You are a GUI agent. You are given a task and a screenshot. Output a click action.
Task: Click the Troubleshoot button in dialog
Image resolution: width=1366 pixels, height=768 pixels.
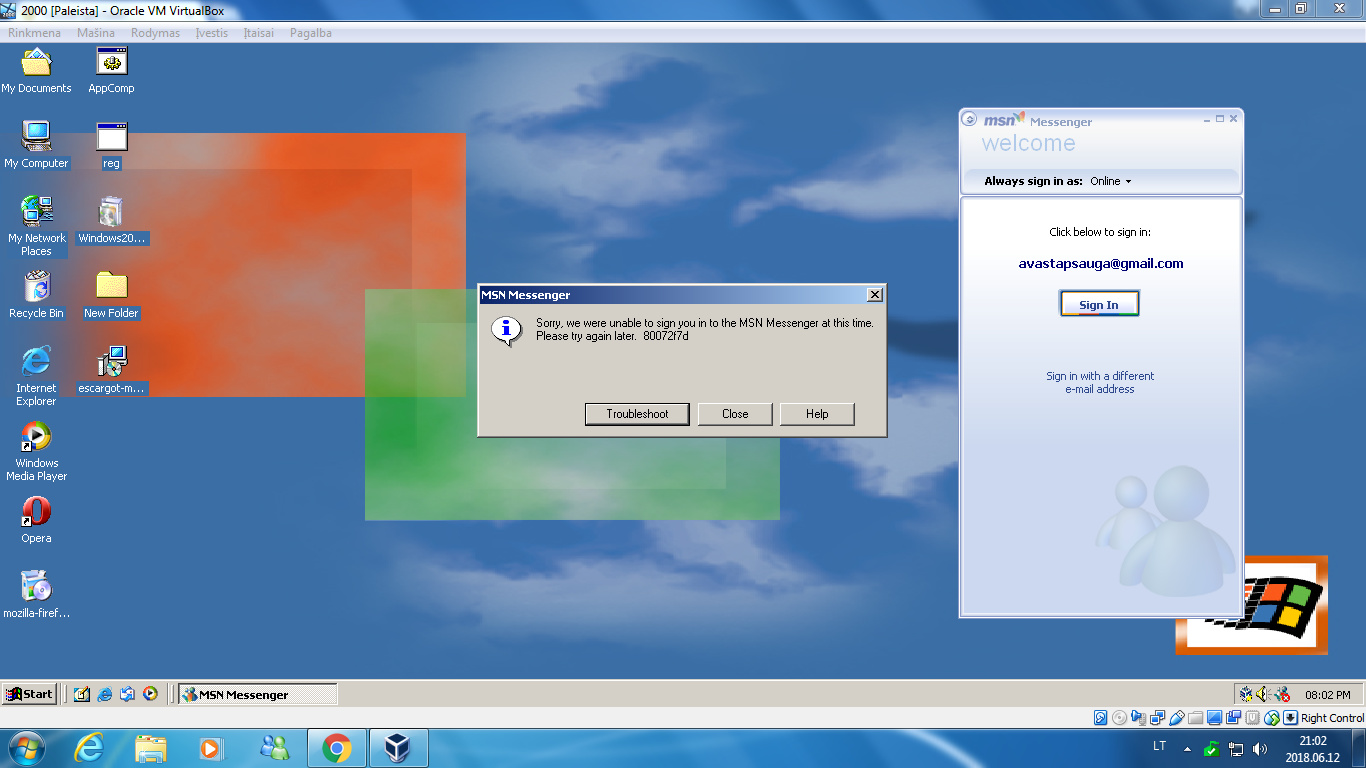[x=637, y=414]
